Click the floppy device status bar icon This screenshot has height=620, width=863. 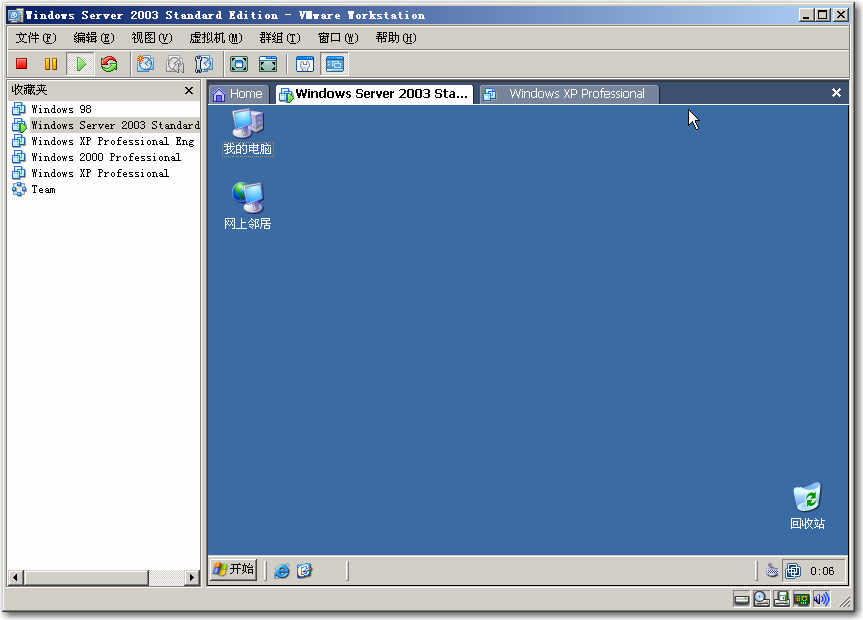coord(782,599)
